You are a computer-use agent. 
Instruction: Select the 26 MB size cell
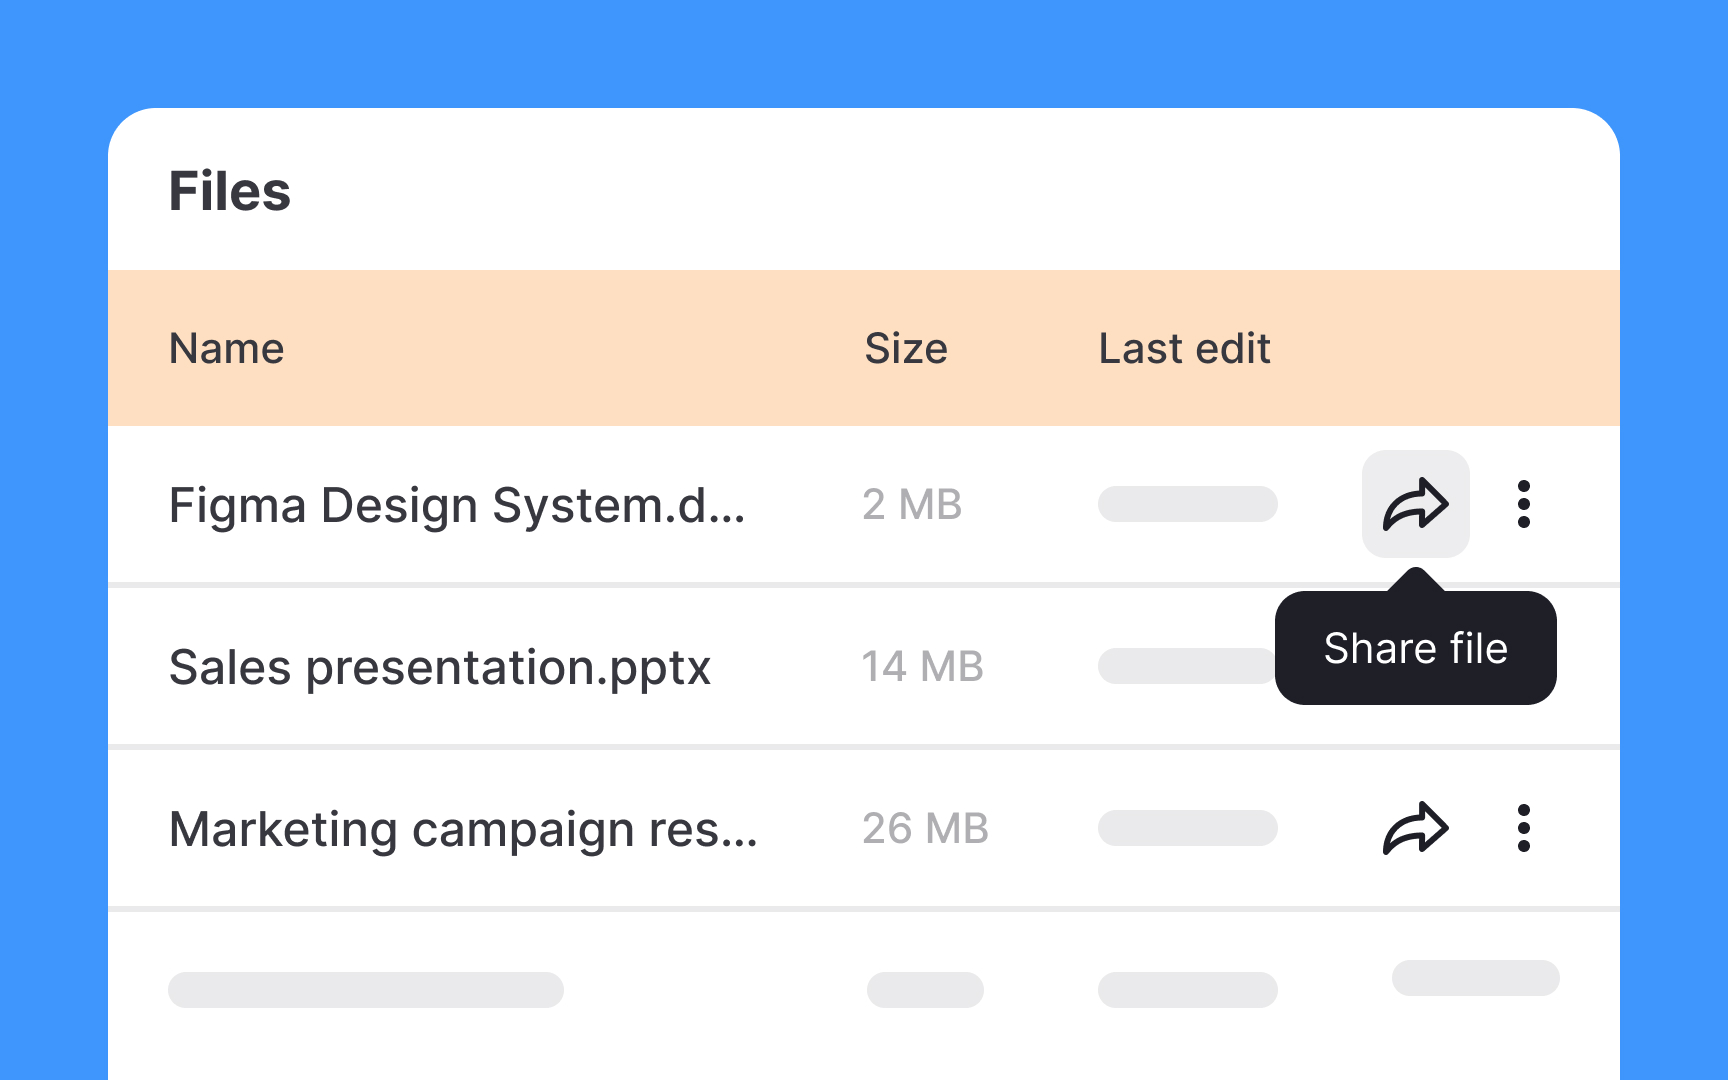pyautogui.click(x=926, y=829)
